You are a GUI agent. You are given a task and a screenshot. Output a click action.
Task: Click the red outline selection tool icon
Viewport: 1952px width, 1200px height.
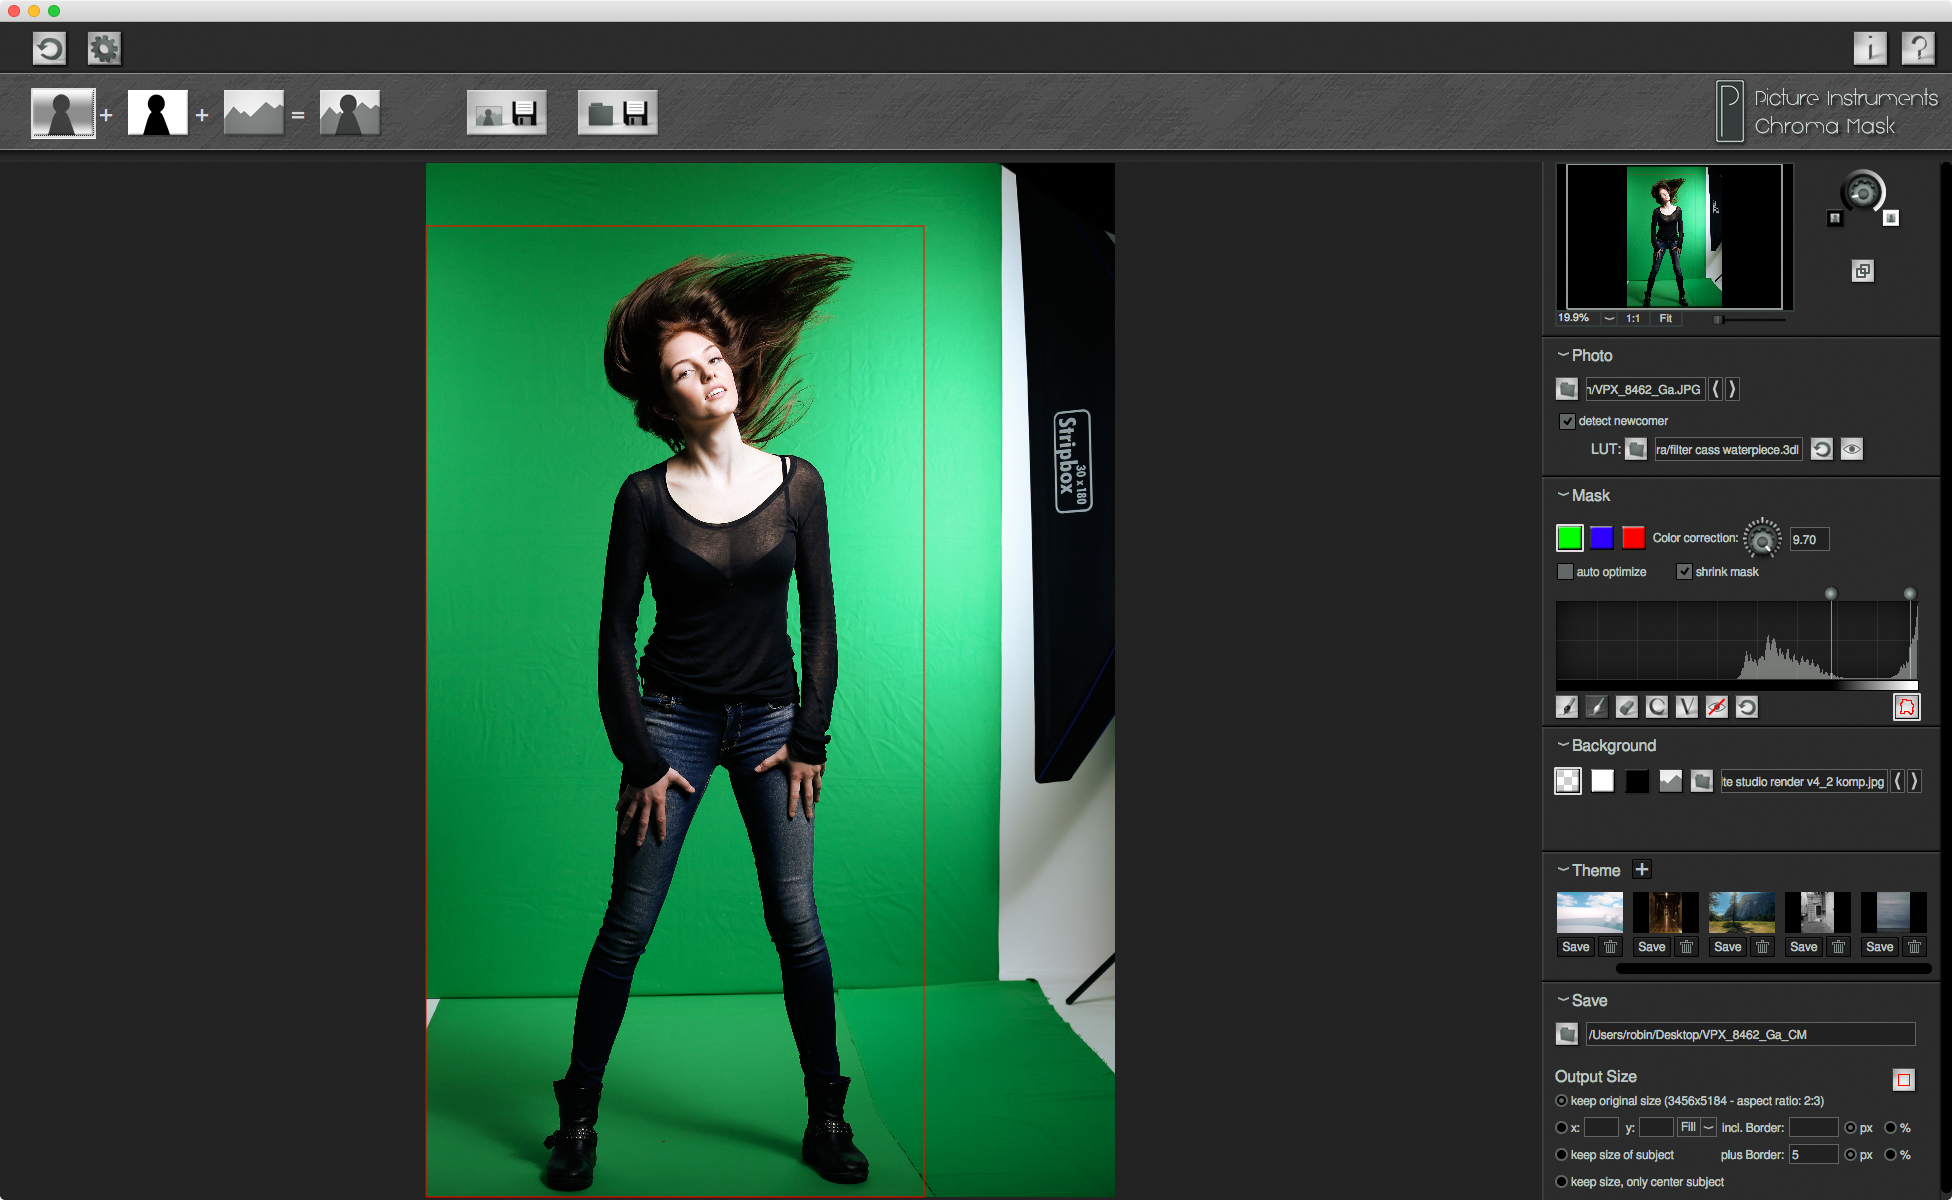click(x=1906, y=707)
